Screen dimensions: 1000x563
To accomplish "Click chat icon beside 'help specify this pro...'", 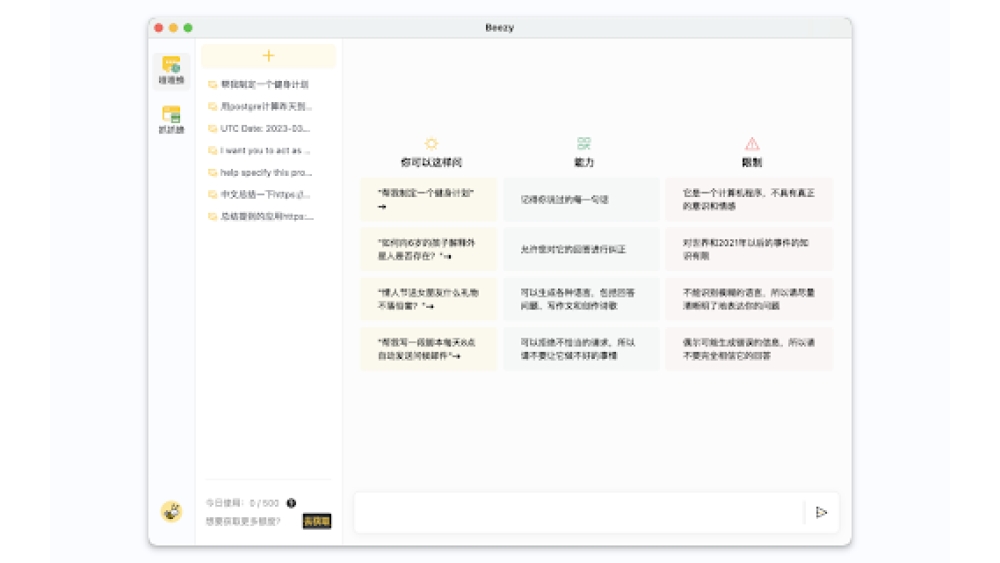I will 212,173.
